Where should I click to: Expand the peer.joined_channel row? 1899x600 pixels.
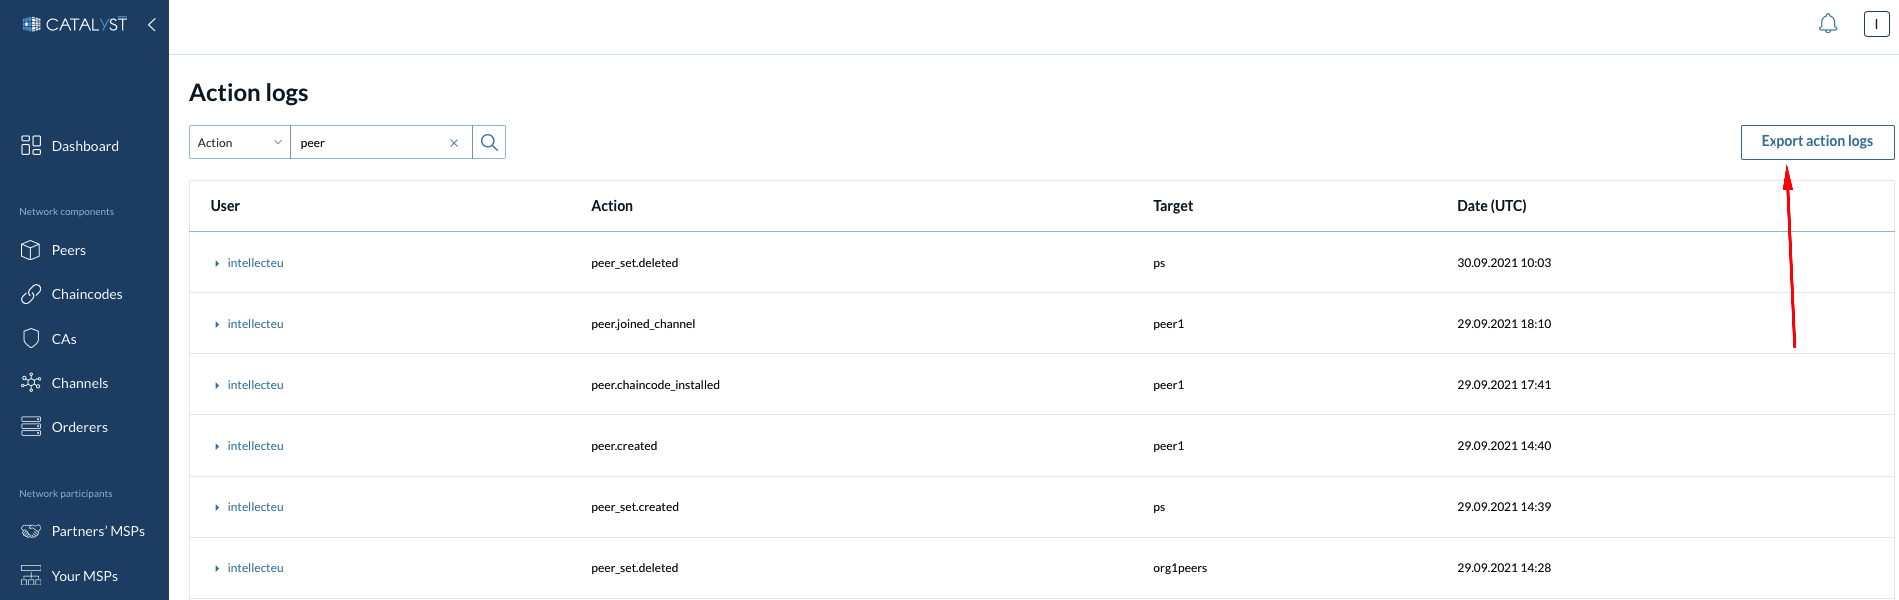tap(217, 324)
